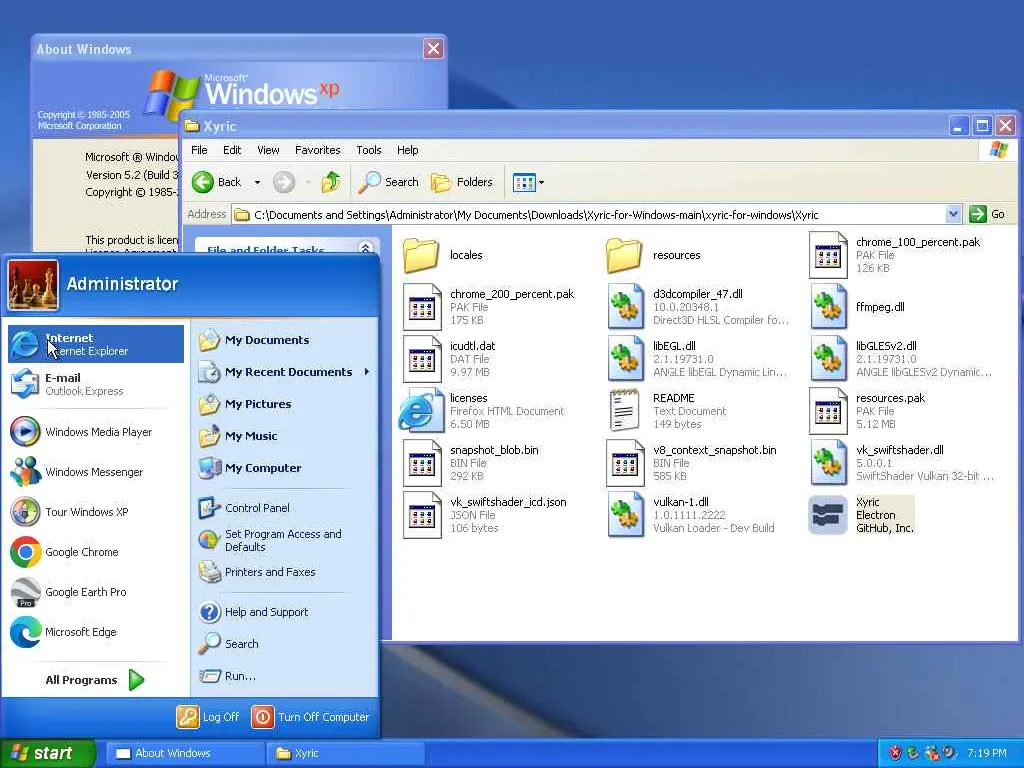The height and width of the screenshot is (768, 1024).
Task: Select chrome_200_percent.pak file
Action: pyautogui.click(x=489, y=307)
